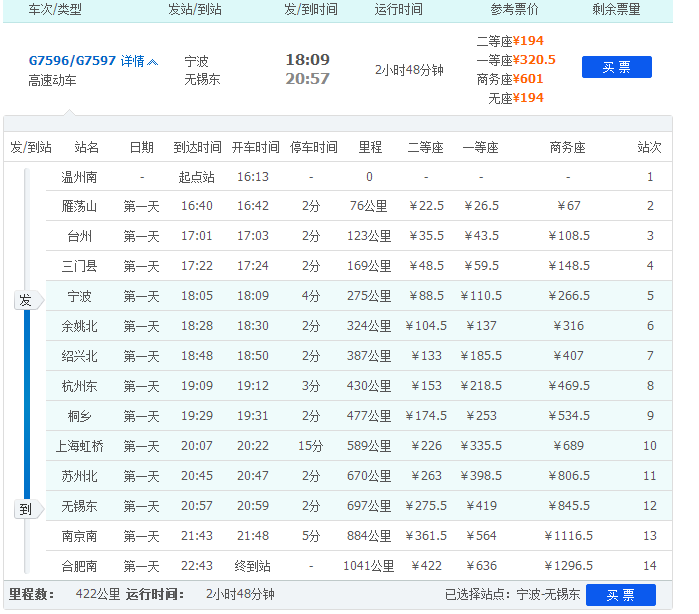699x614 pixels.
Task: Click the 余姚北 station name
Action: [x=79, y=326]
